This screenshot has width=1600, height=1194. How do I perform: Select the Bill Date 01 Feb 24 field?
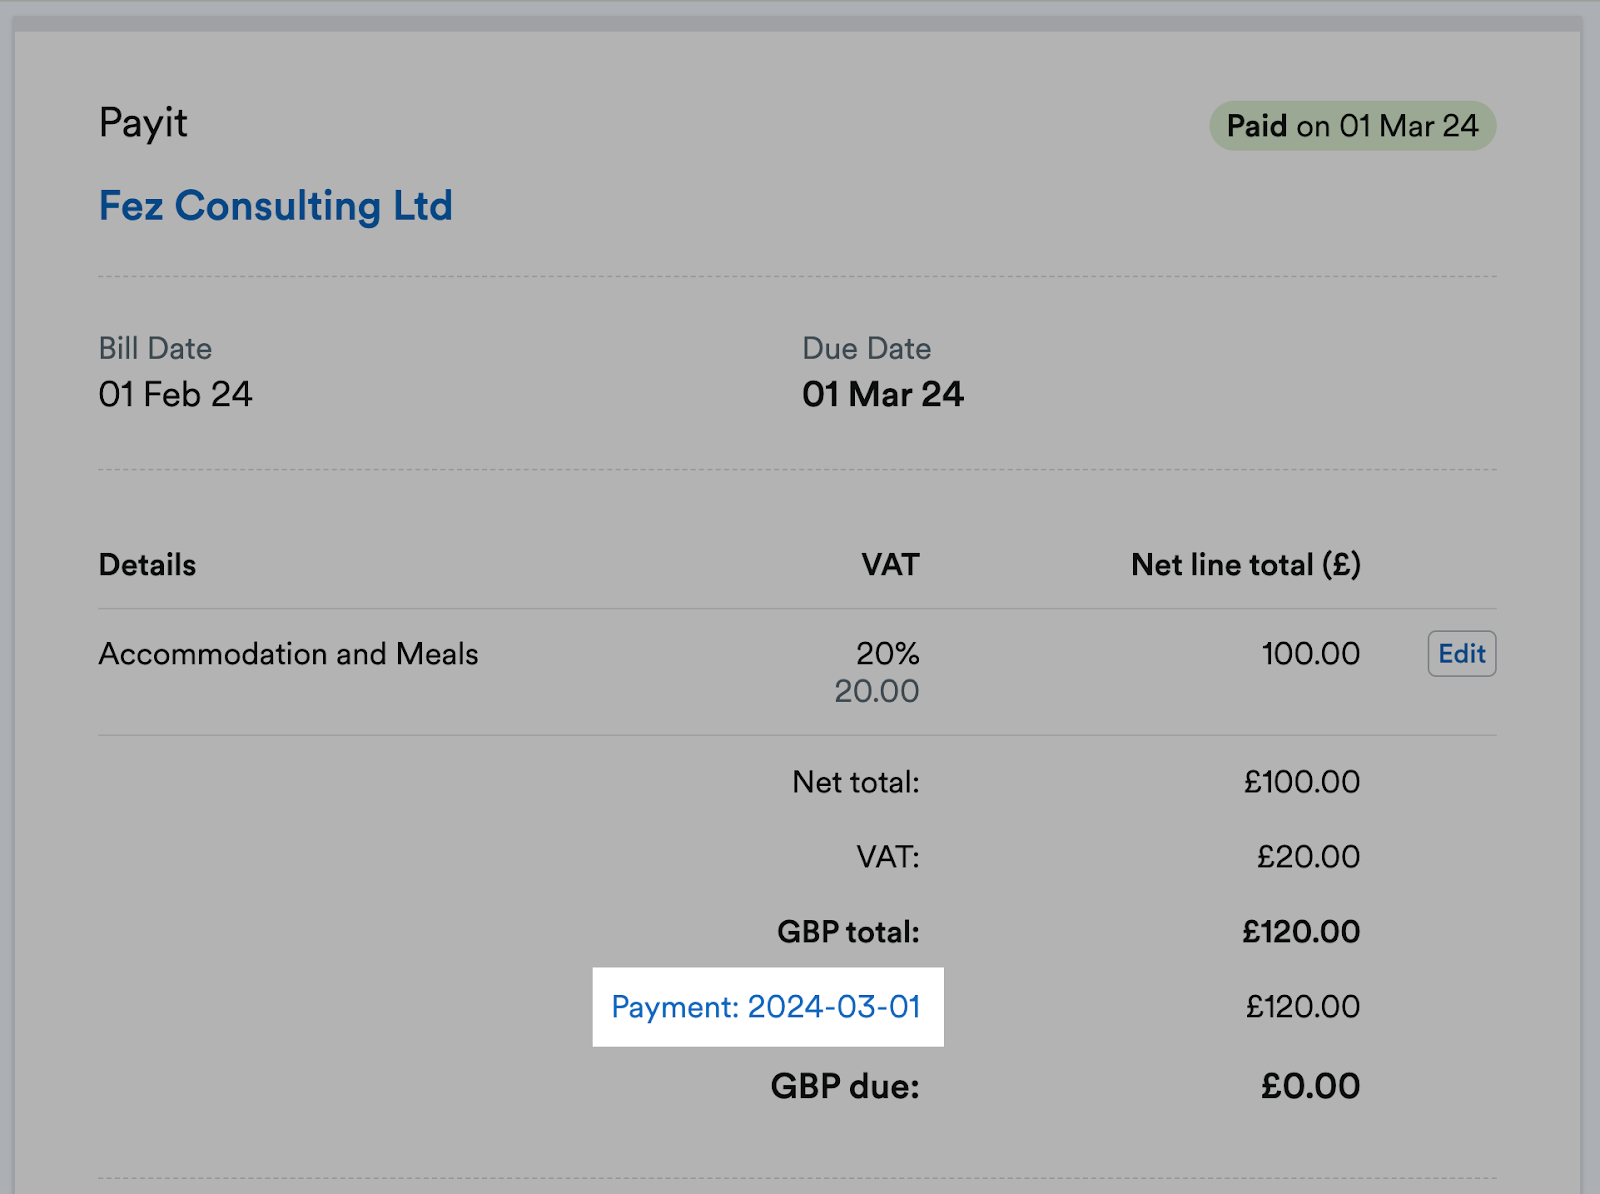coord(176,394)
